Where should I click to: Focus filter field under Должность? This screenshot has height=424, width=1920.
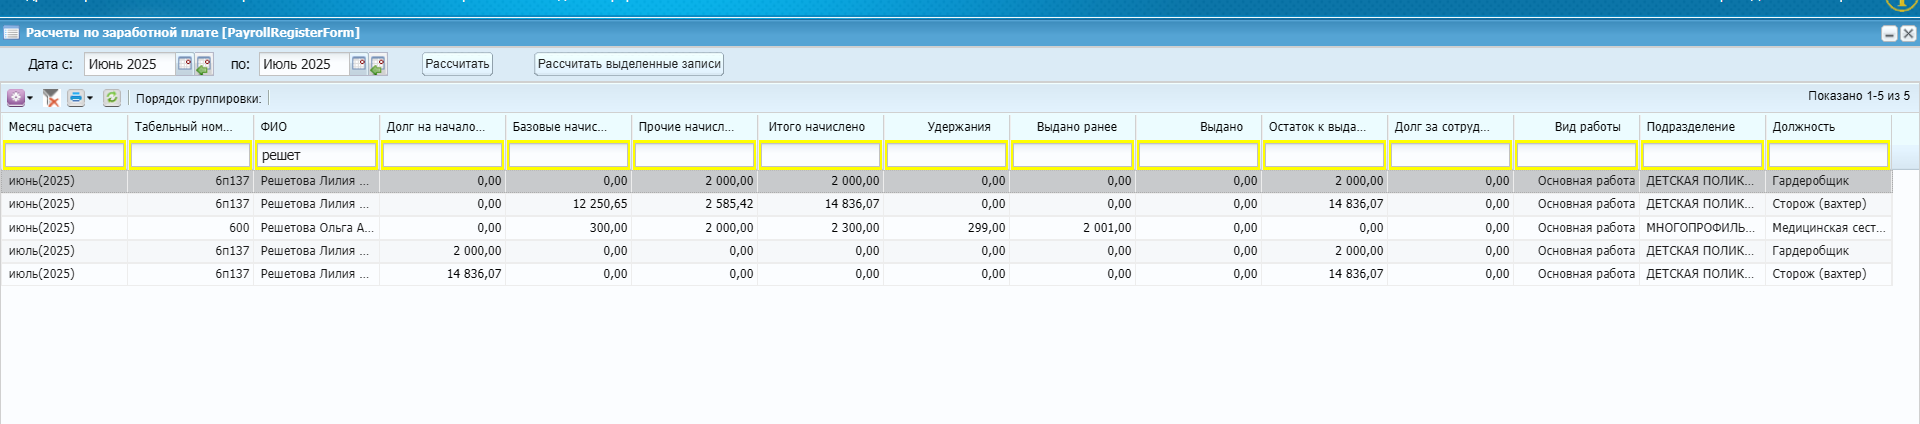[1829, 155]
